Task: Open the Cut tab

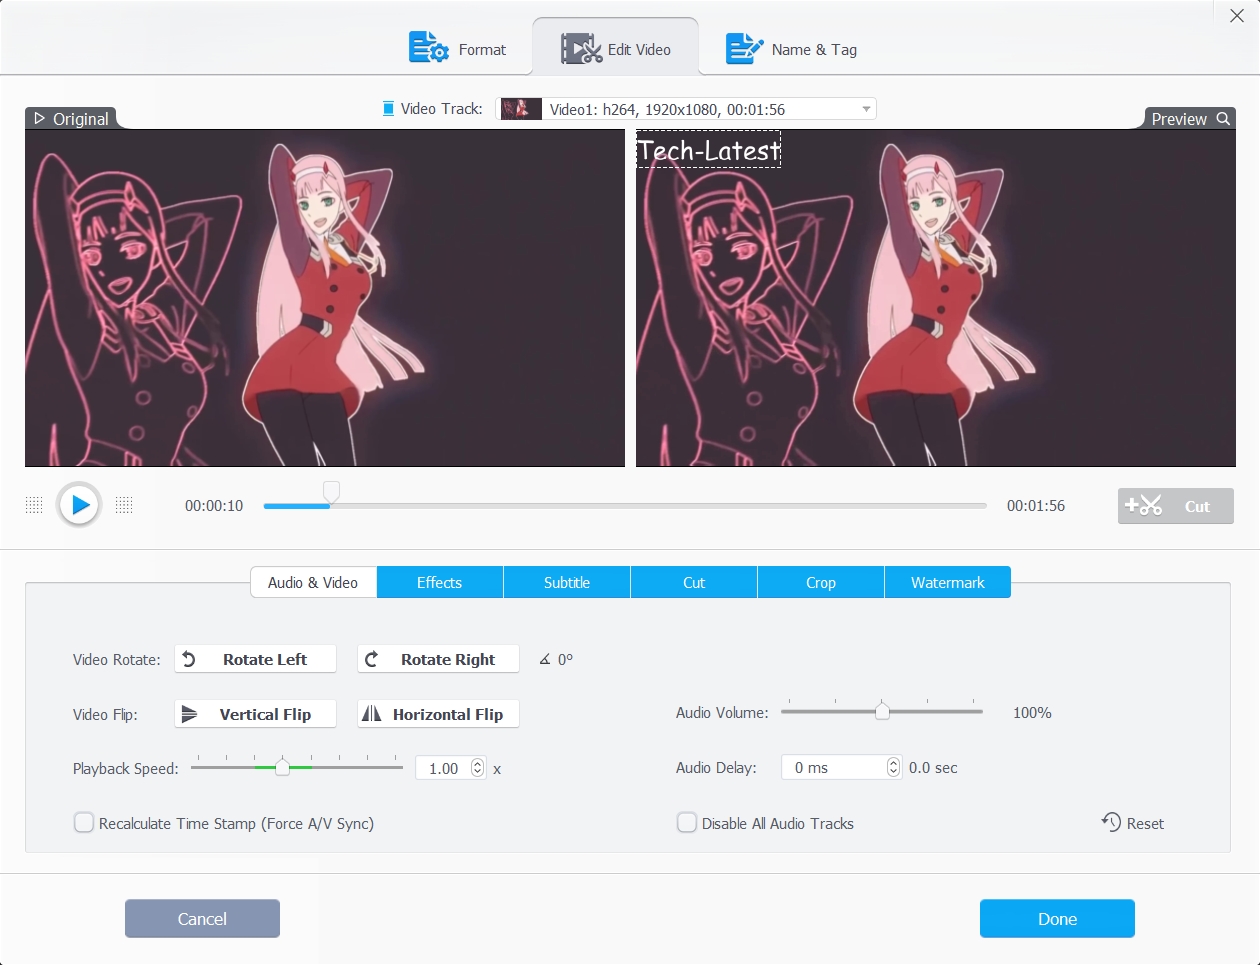Action: [x=694, y=582]
